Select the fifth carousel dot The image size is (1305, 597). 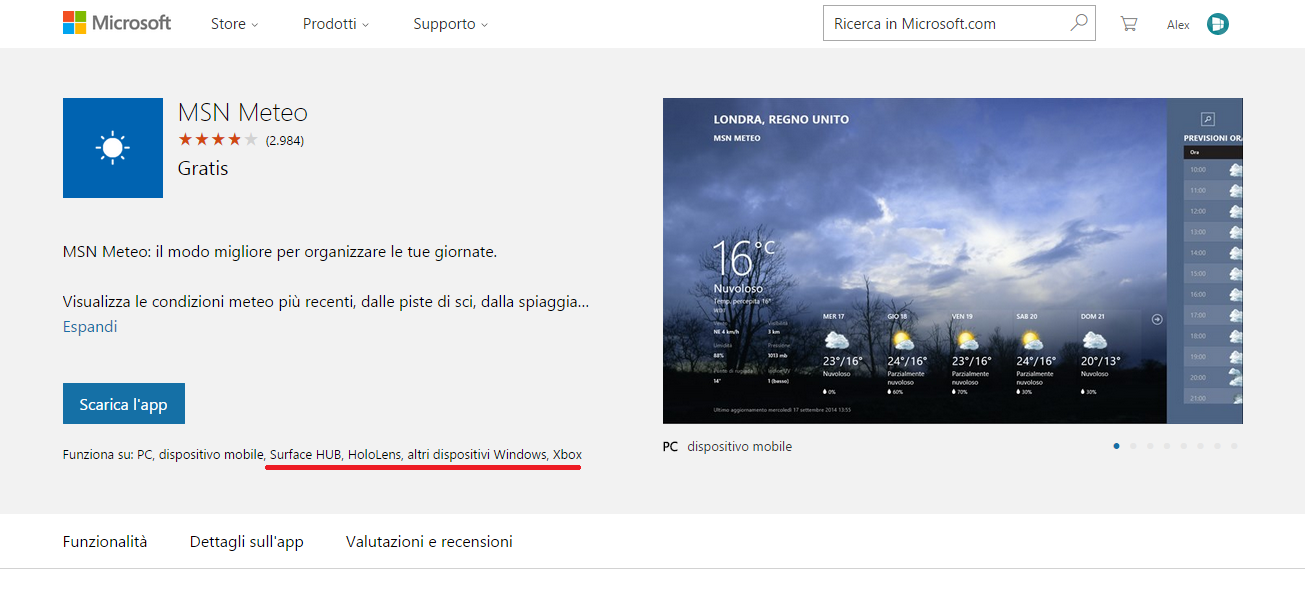pos(1184,446)
